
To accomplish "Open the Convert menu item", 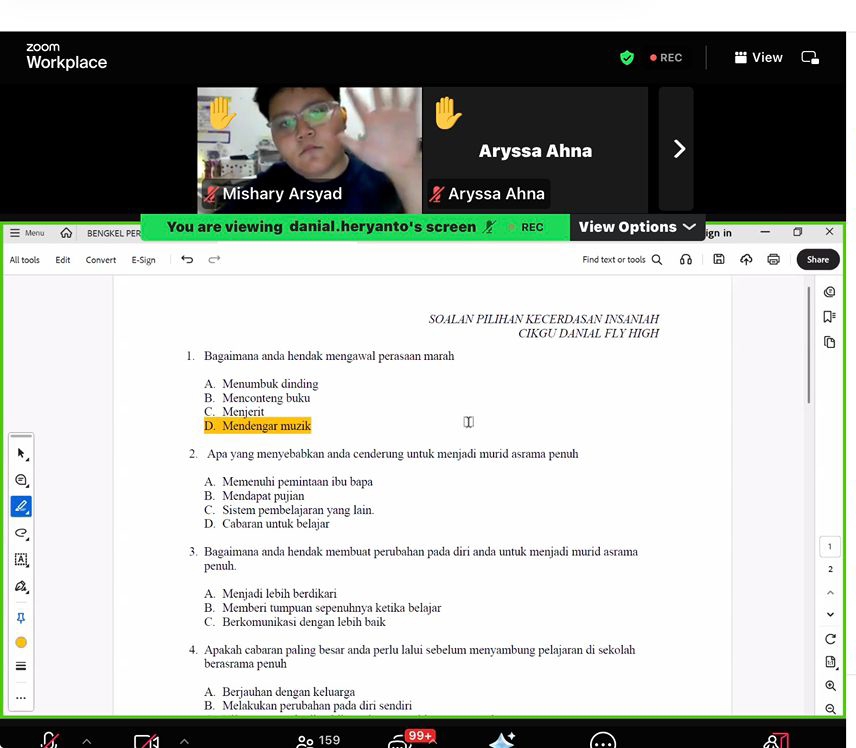I will [100, 260].
